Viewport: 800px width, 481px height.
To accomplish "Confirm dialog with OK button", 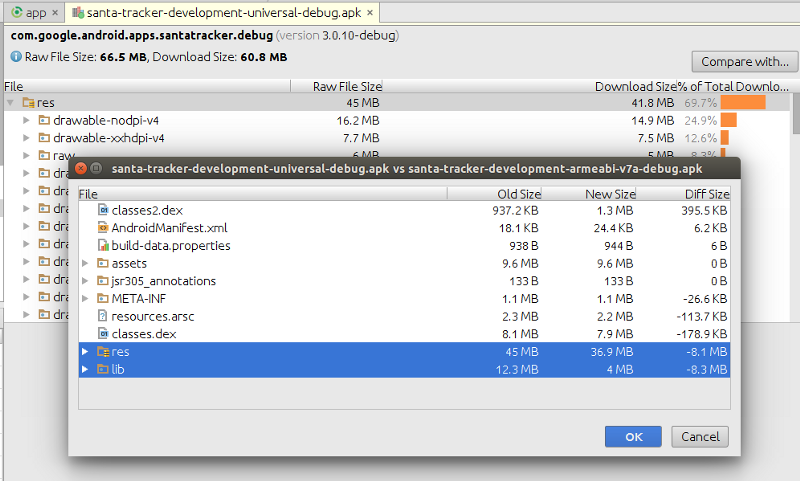I will click(x=633, y=437).
